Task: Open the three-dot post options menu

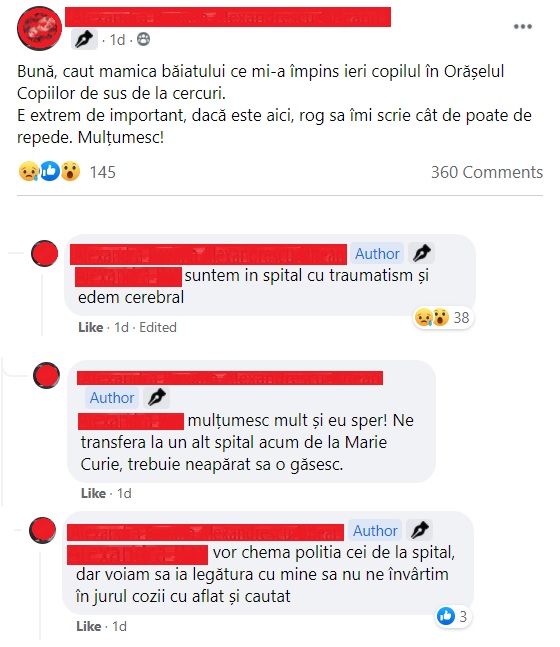Action: click(x=522, y=26)
